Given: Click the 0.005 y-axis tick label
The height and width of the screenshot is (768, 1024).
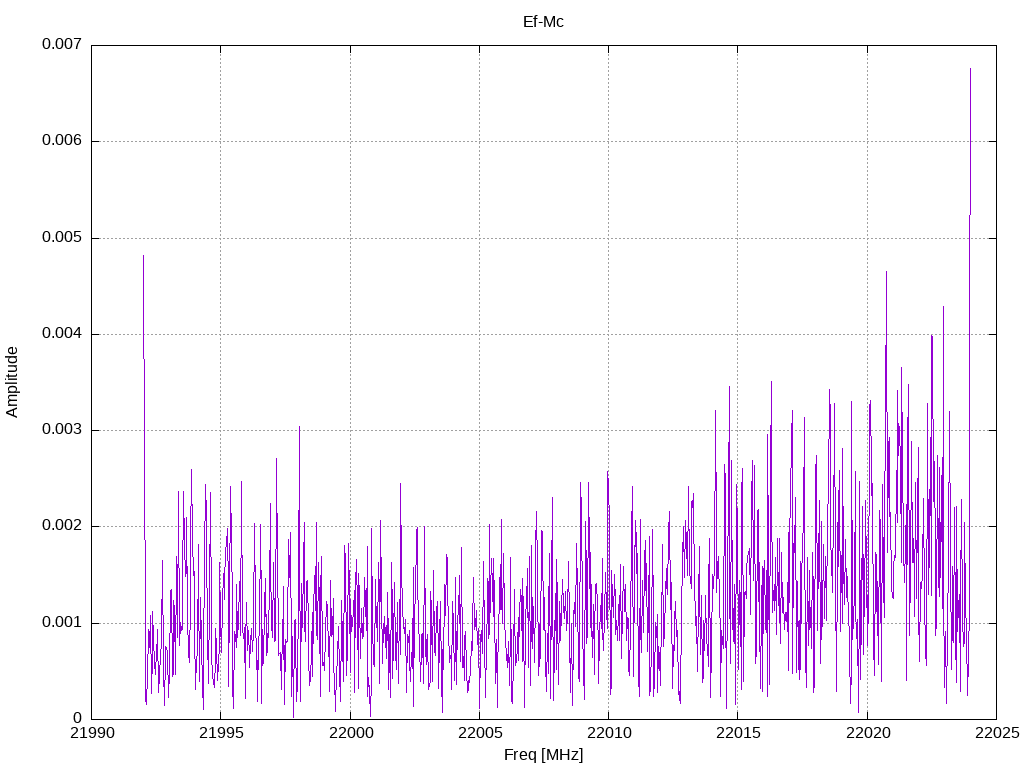Looking at the screenshot, I should click(61, 238).
